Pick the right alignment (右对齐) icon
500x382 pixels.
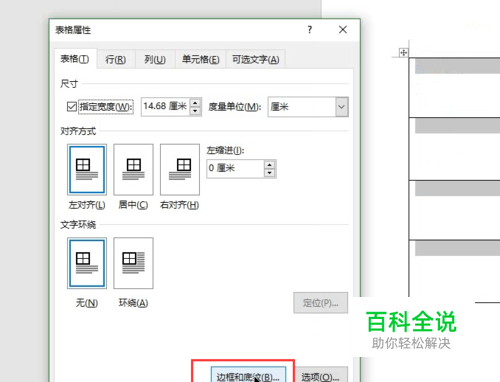(x=180, y=170)
